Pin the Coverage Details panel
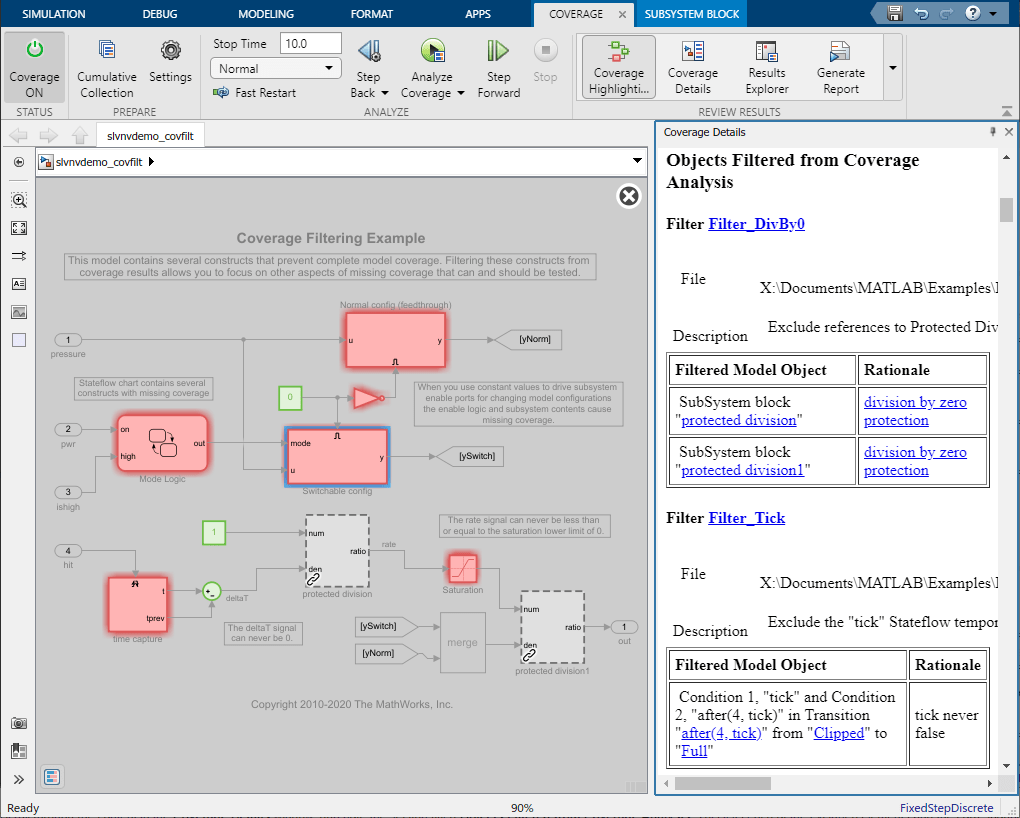This screenshot has width=1020, height=818. click(991, 131)
